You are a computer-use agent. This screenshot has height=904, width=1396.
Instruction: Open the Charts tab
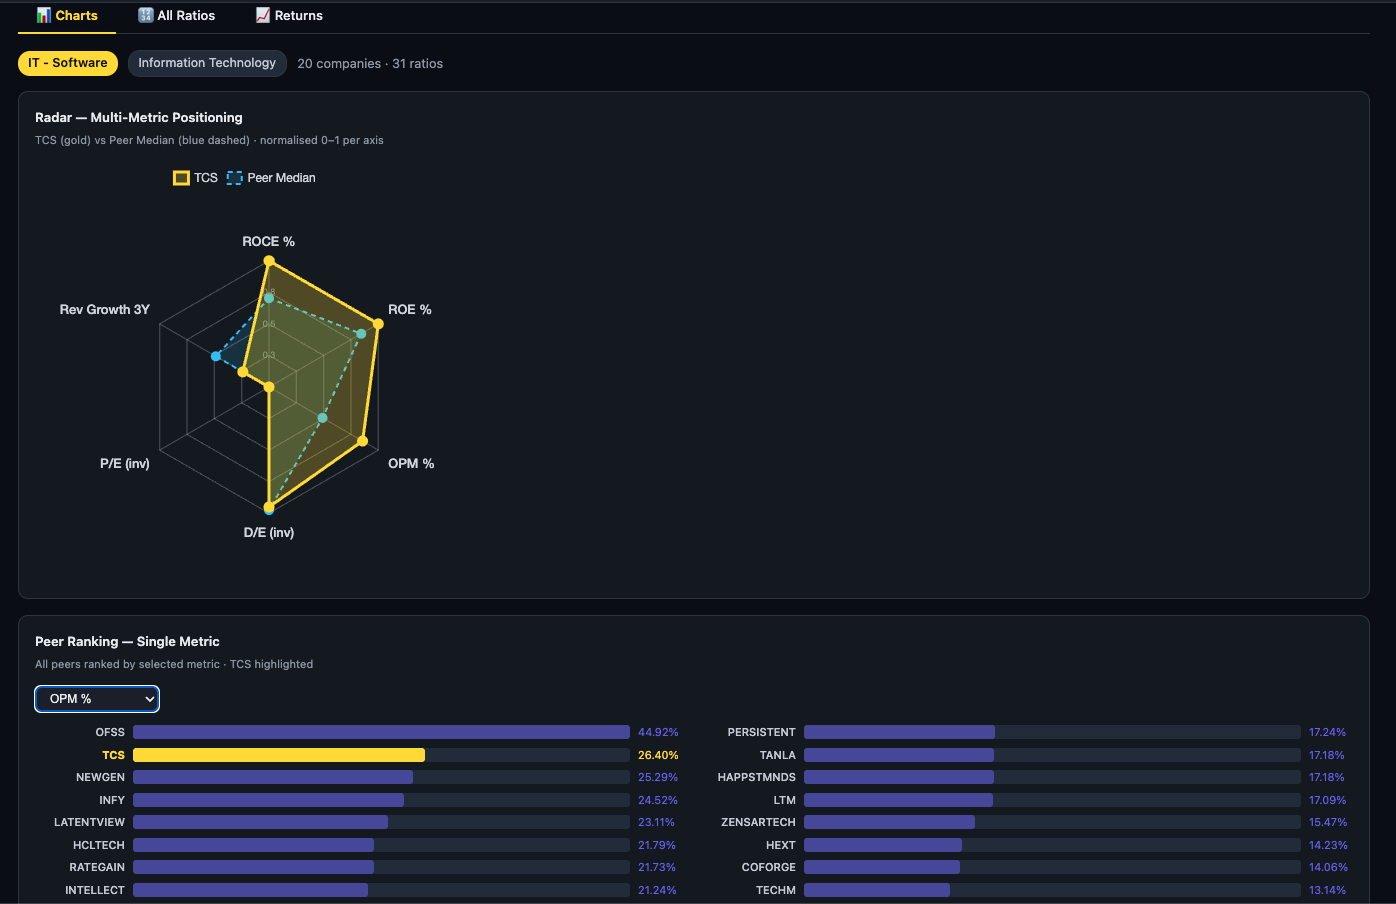(67, 16)
